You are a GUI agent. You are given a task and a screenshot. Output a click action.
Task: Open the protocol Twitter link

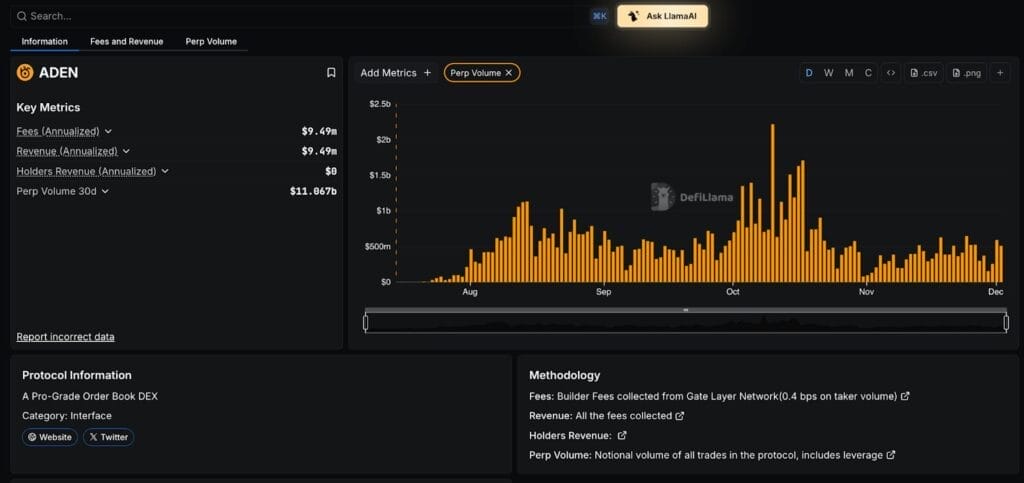[x=108, y=437]
